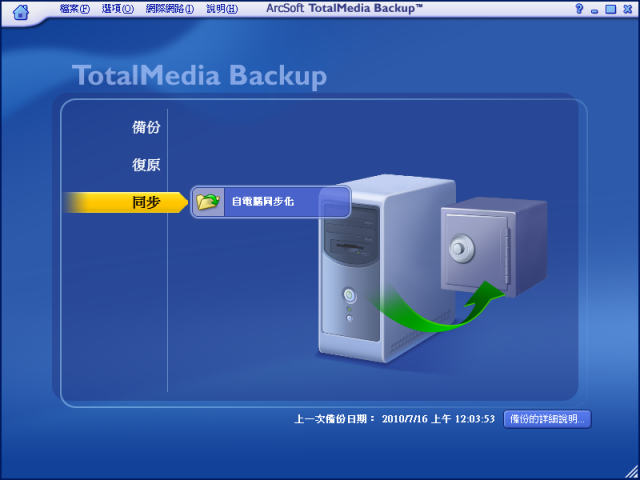Click the question mark help icon
Screen dimensions: 640x480
coord(579,9)
